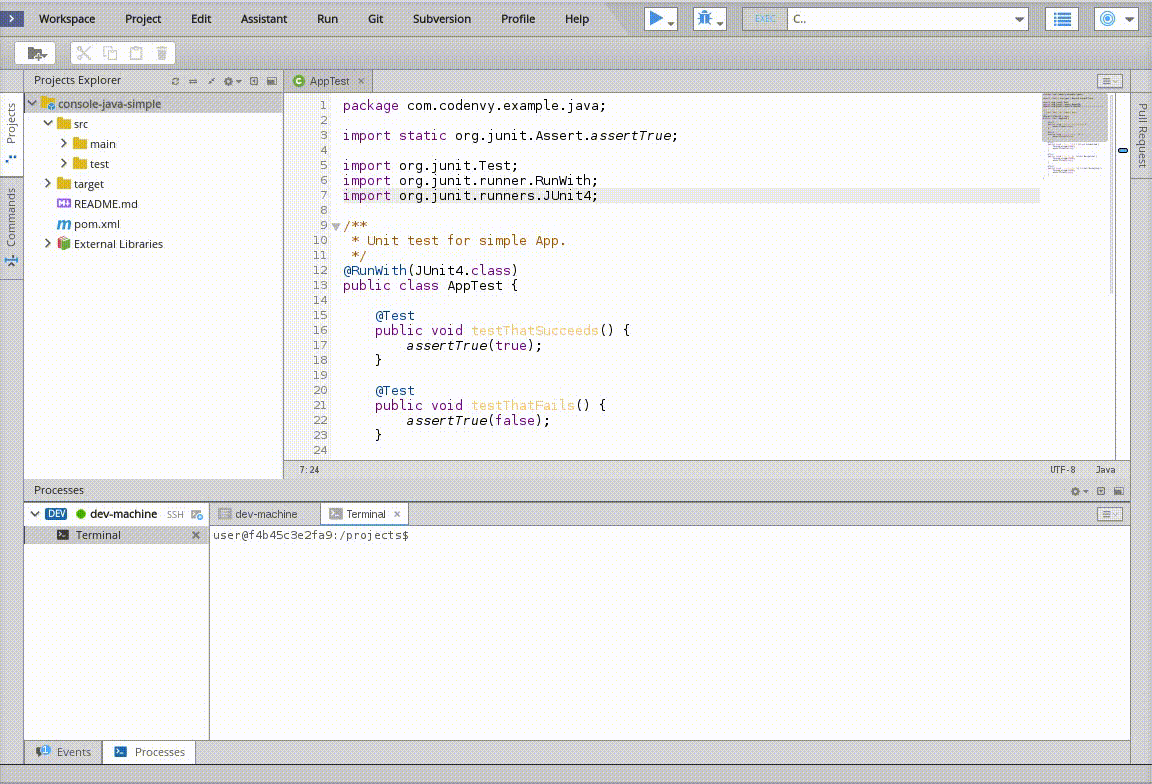
Task: Click the EXEC goal selector
Action: coord(765,19)
